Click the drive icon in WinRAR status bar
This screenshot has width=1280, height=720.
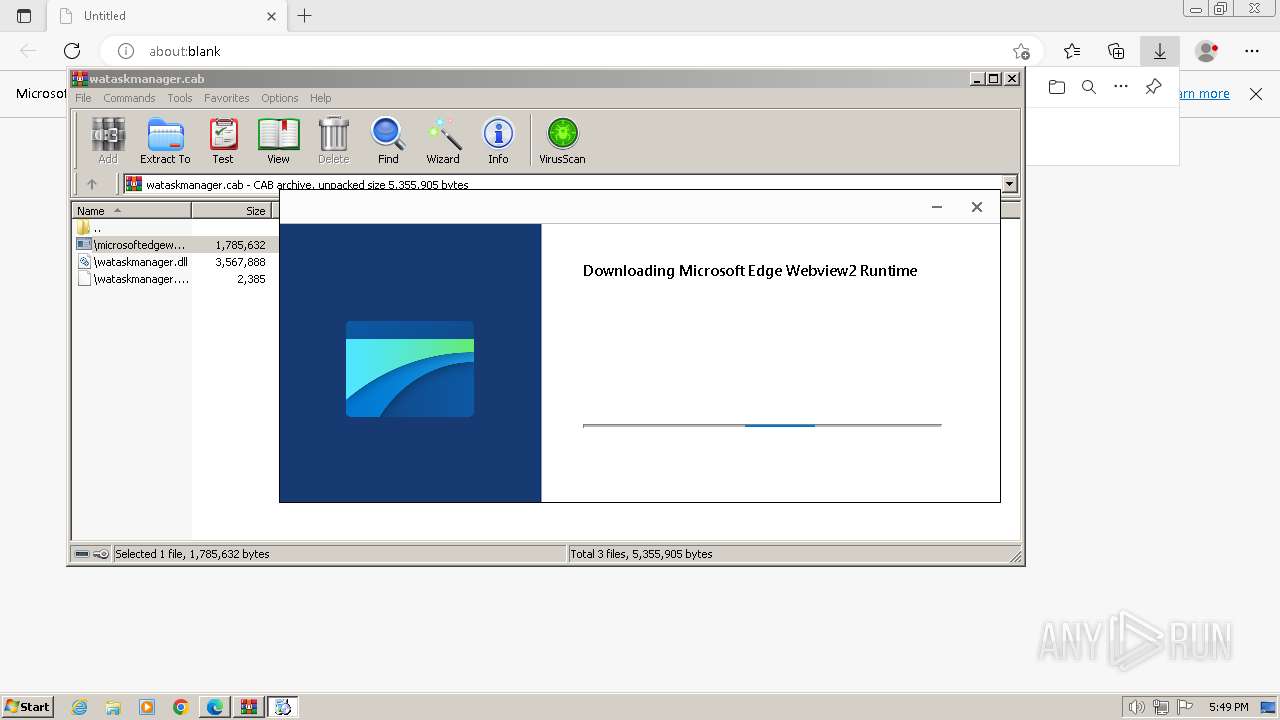click(x=82, y=554)
